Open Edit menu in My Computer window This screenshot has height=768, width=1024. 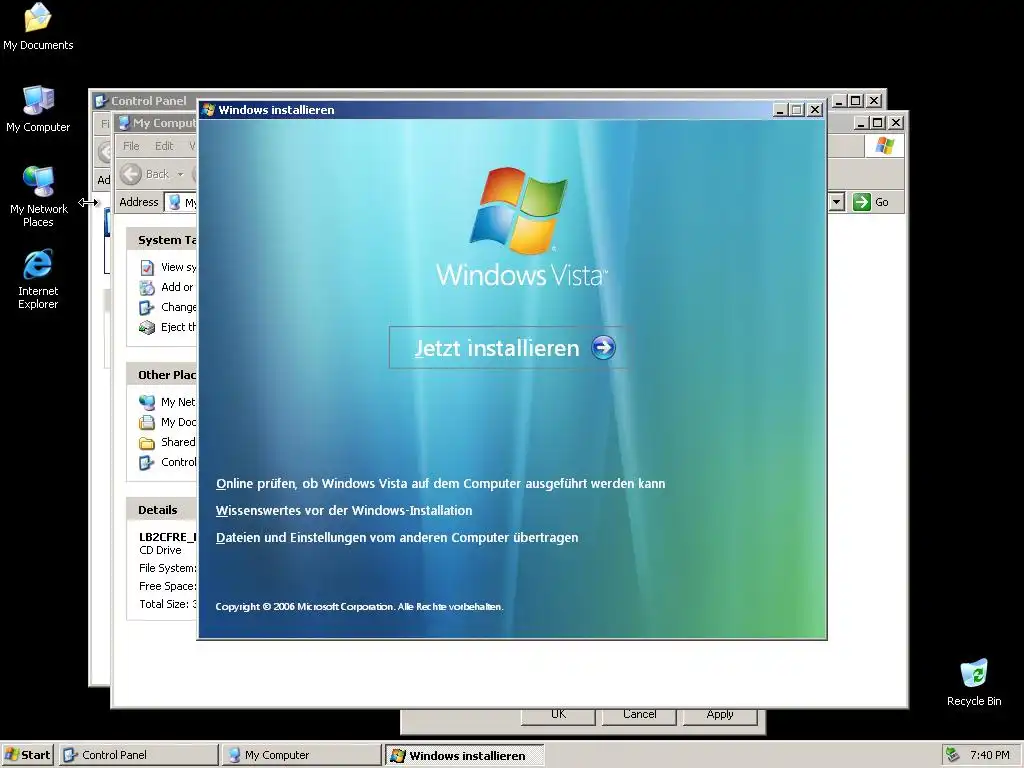pos(164,146)
